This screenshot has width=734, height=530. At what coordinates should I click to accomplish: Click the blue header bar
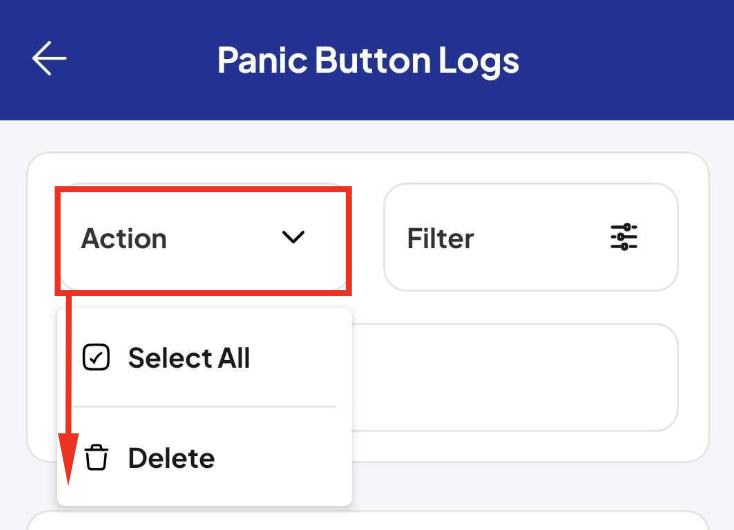tap(367, 60)
